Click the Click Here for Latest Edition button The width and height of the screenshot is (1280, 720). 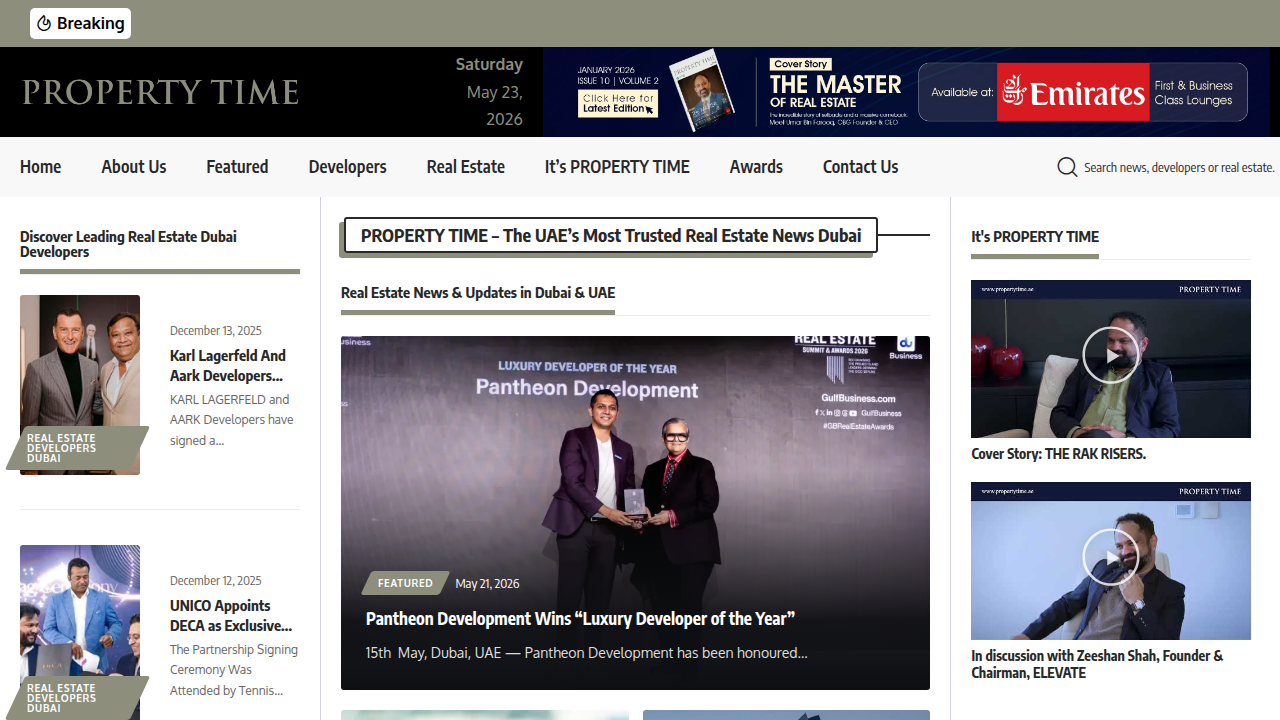[x=618, y=103]
